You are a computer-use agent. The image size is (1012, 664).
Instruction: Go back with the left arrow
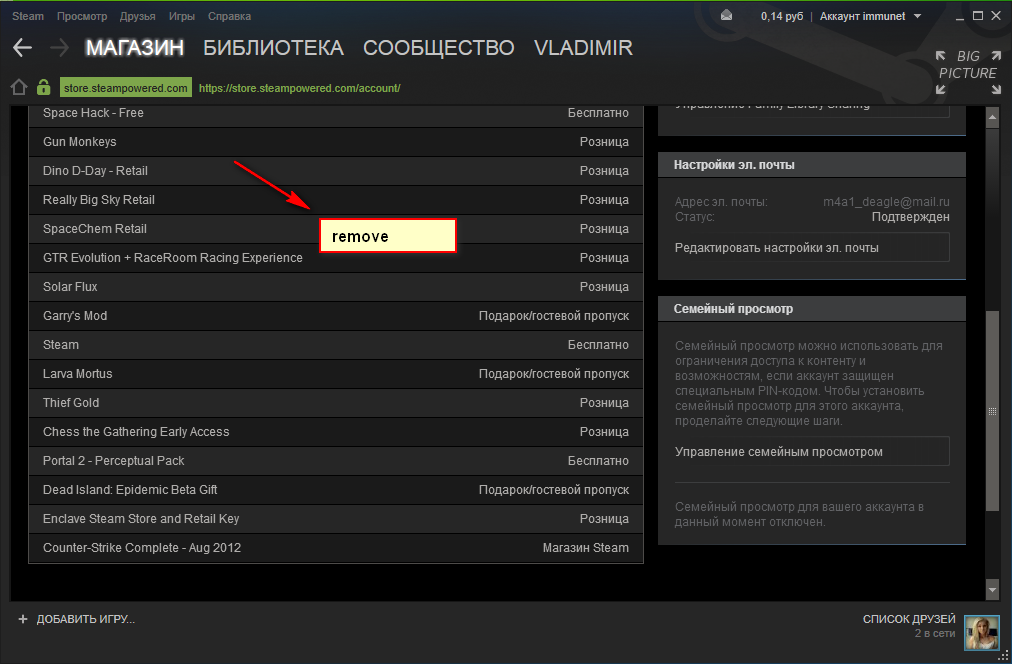tap(22, 48)
